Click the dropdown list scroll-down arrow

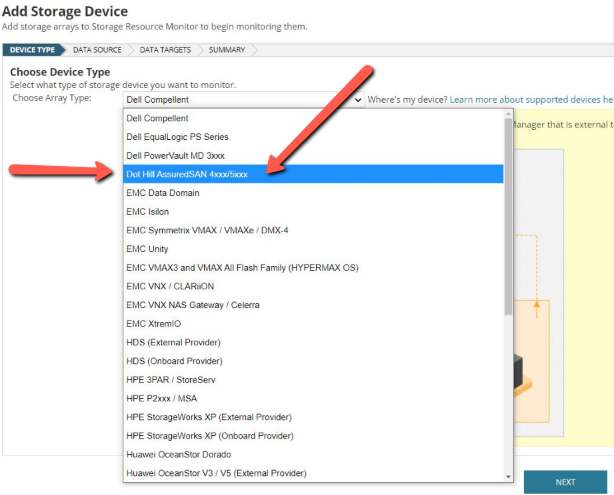click(508, 477)
